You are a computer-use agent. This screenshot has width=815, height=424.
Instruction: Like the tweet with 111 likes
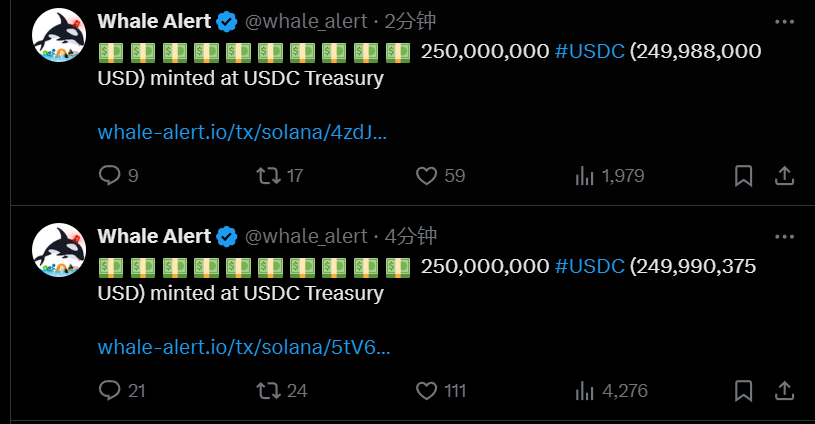427,390
